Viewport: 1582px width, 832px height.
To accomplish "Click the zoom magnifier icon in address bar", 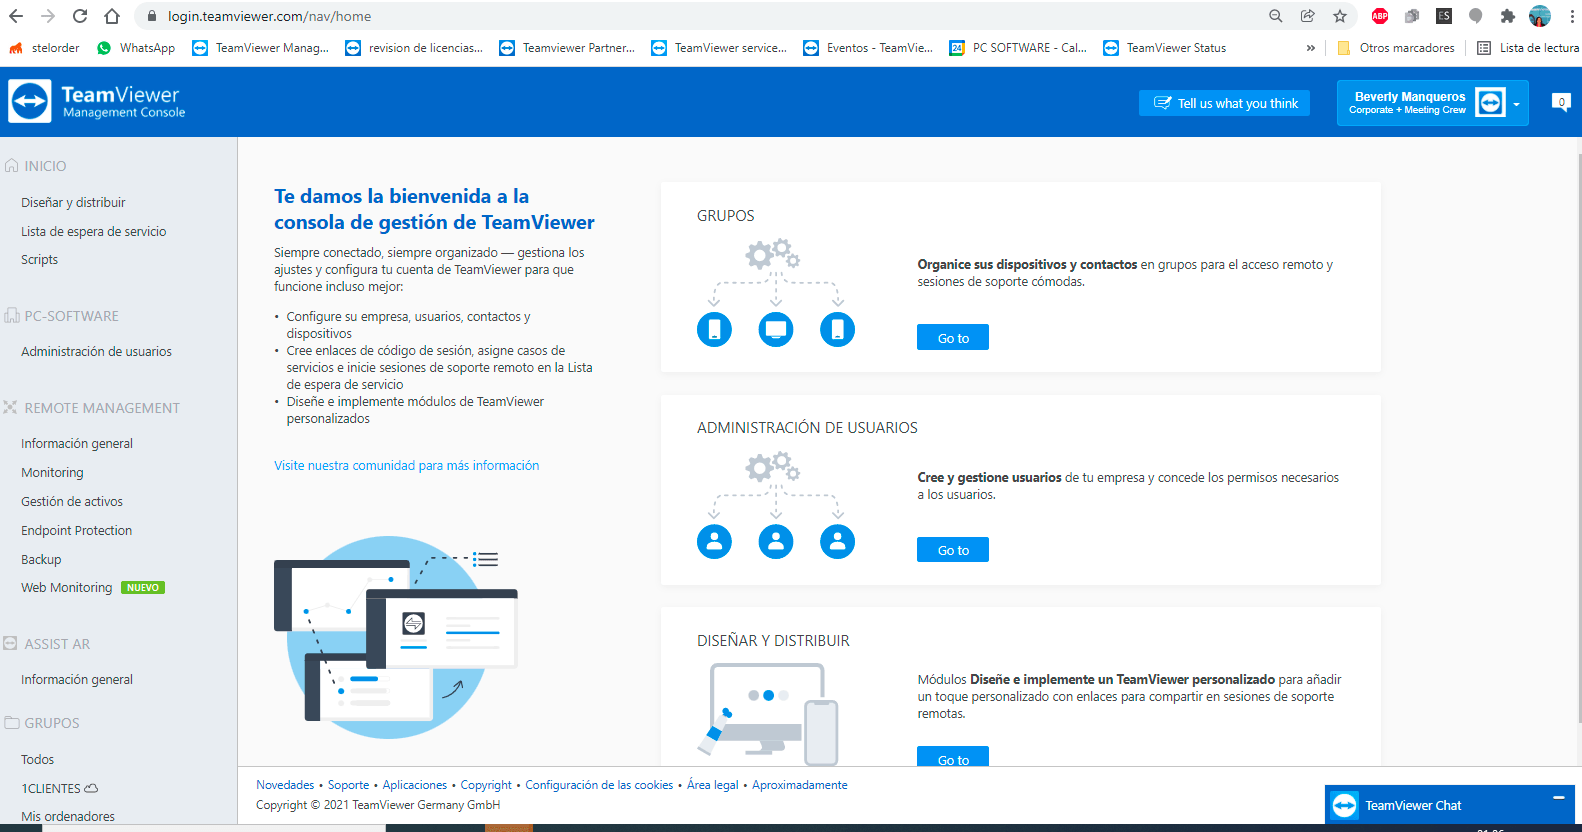I will (1276, 16).
